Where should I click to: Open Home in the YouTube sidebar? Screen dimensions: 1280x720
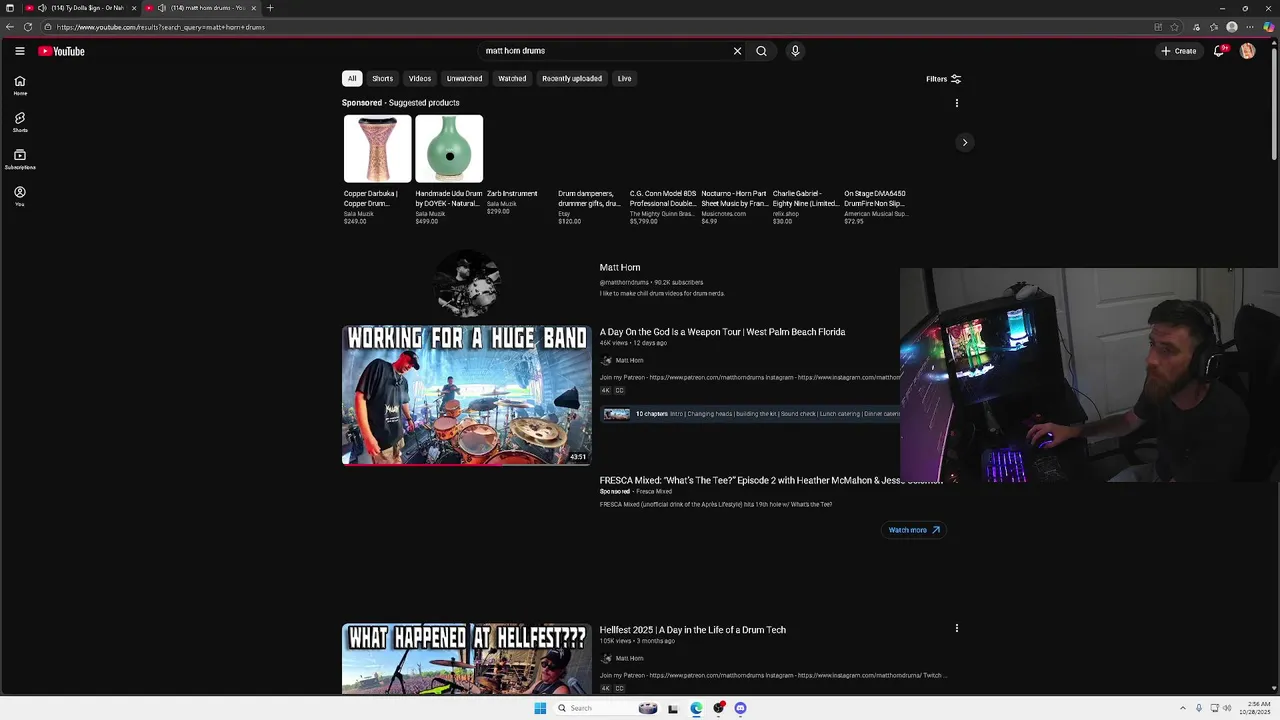pyautogui.click(x=20, y=86)
